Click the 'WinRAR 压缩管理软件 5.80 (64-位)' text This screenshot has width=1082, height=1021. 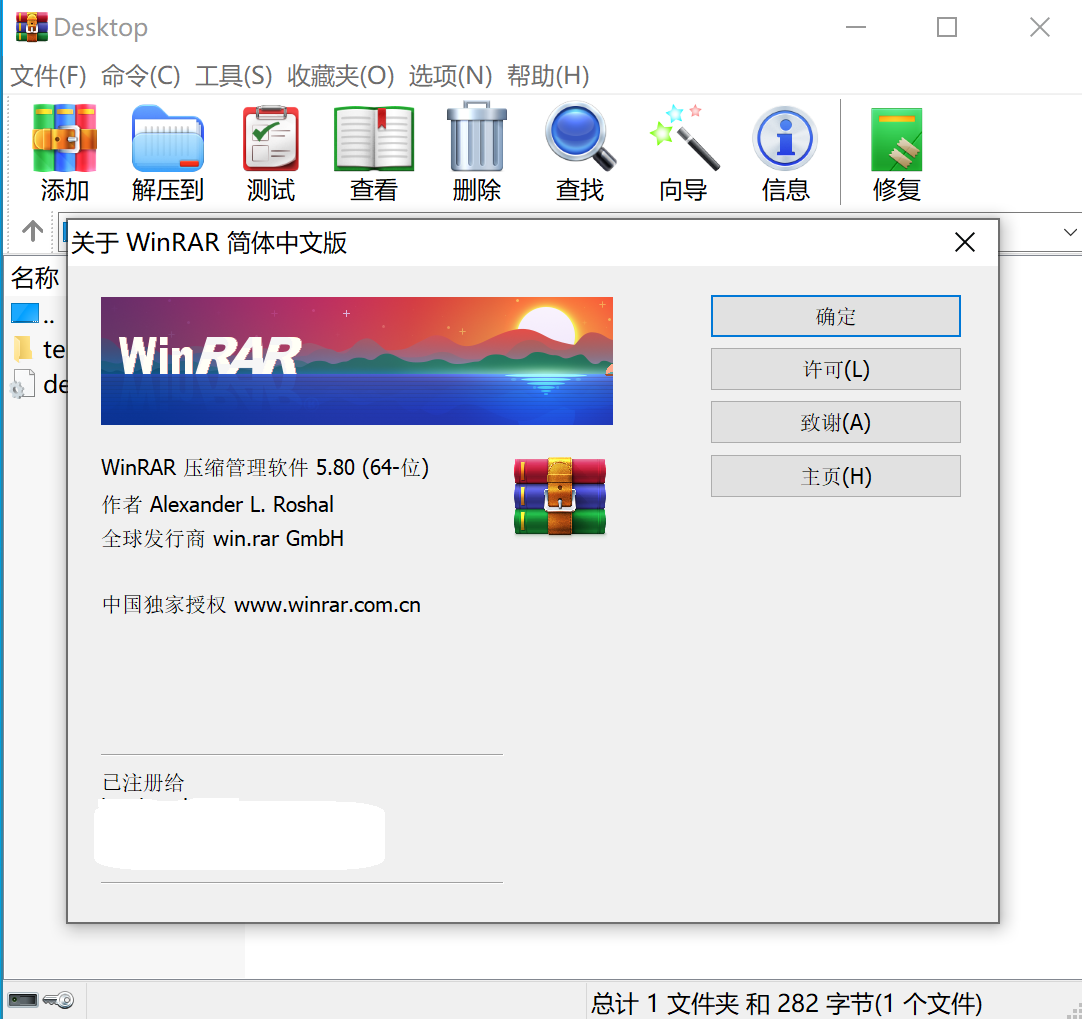265,468
